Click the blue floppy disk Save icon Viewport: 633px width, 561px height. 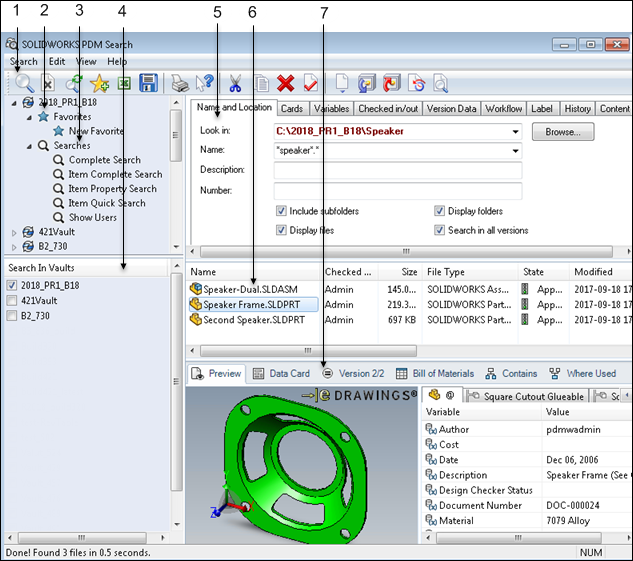pyautogui.click(x=149, y=85)
